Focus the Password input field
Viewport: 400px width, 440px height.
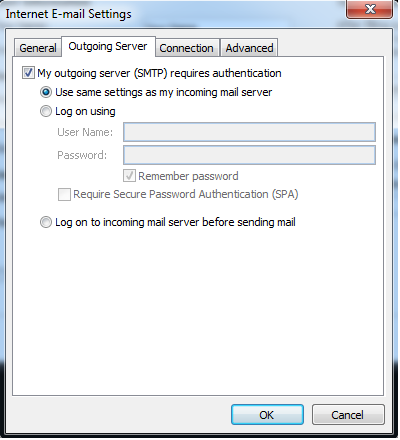coord(249,155)
